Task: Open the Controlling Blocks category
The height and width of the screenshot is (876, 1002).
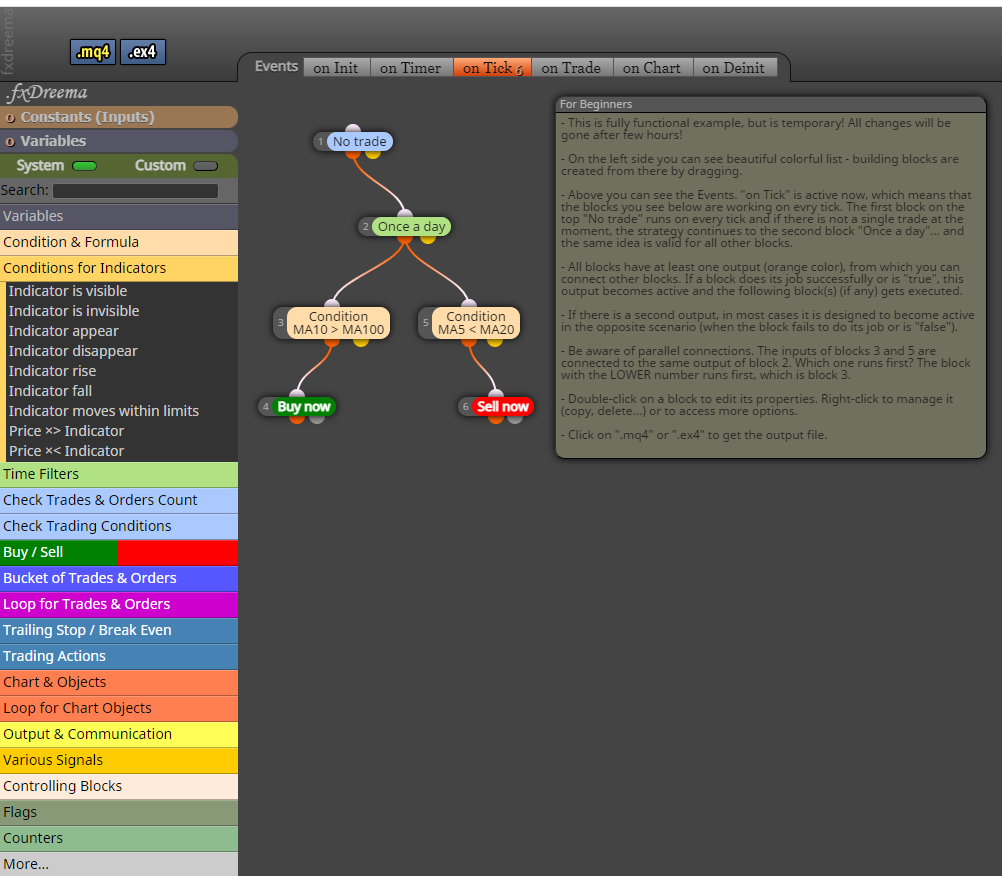Action: (119, 787)
